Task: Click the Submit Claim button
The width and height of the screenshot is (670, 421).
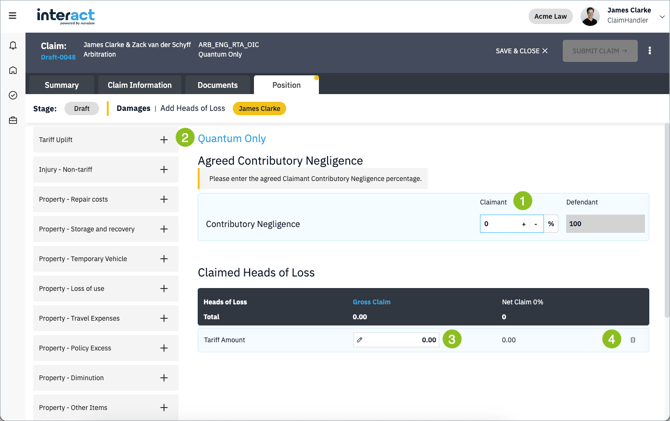Action: pyautogui.click(x=600, y=51)
